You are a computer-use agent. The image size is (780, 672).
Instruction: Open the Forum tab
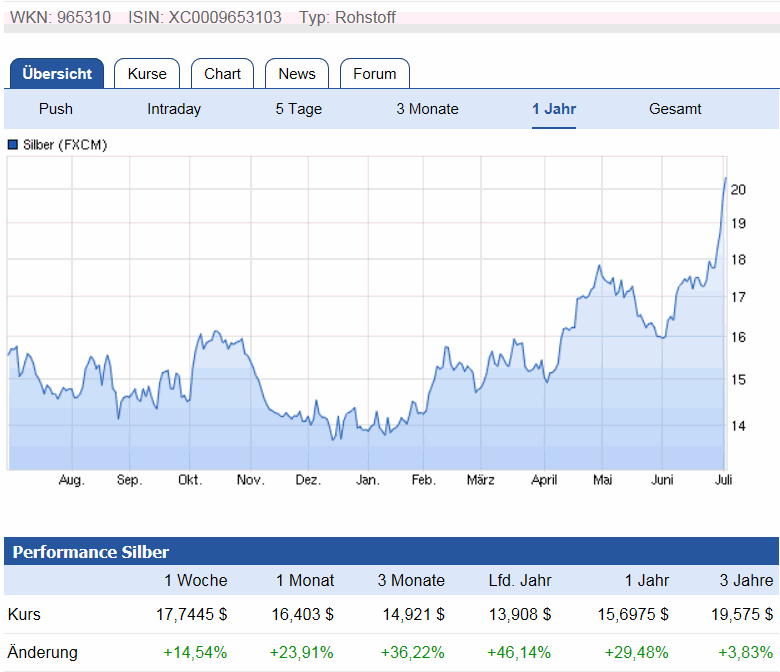click(374, 74)
